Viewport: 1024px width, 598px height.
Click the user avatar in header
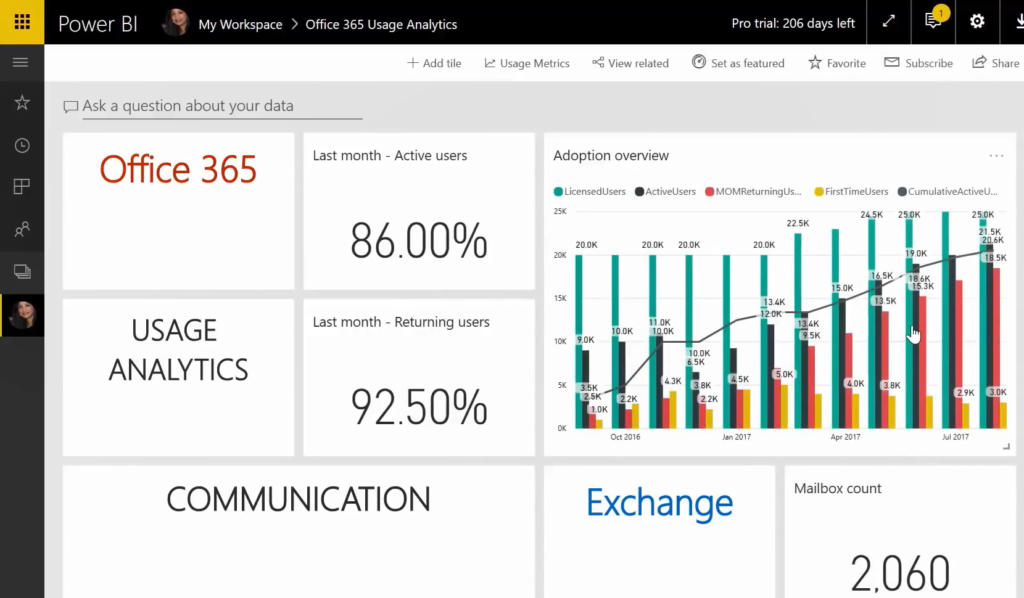175,22
